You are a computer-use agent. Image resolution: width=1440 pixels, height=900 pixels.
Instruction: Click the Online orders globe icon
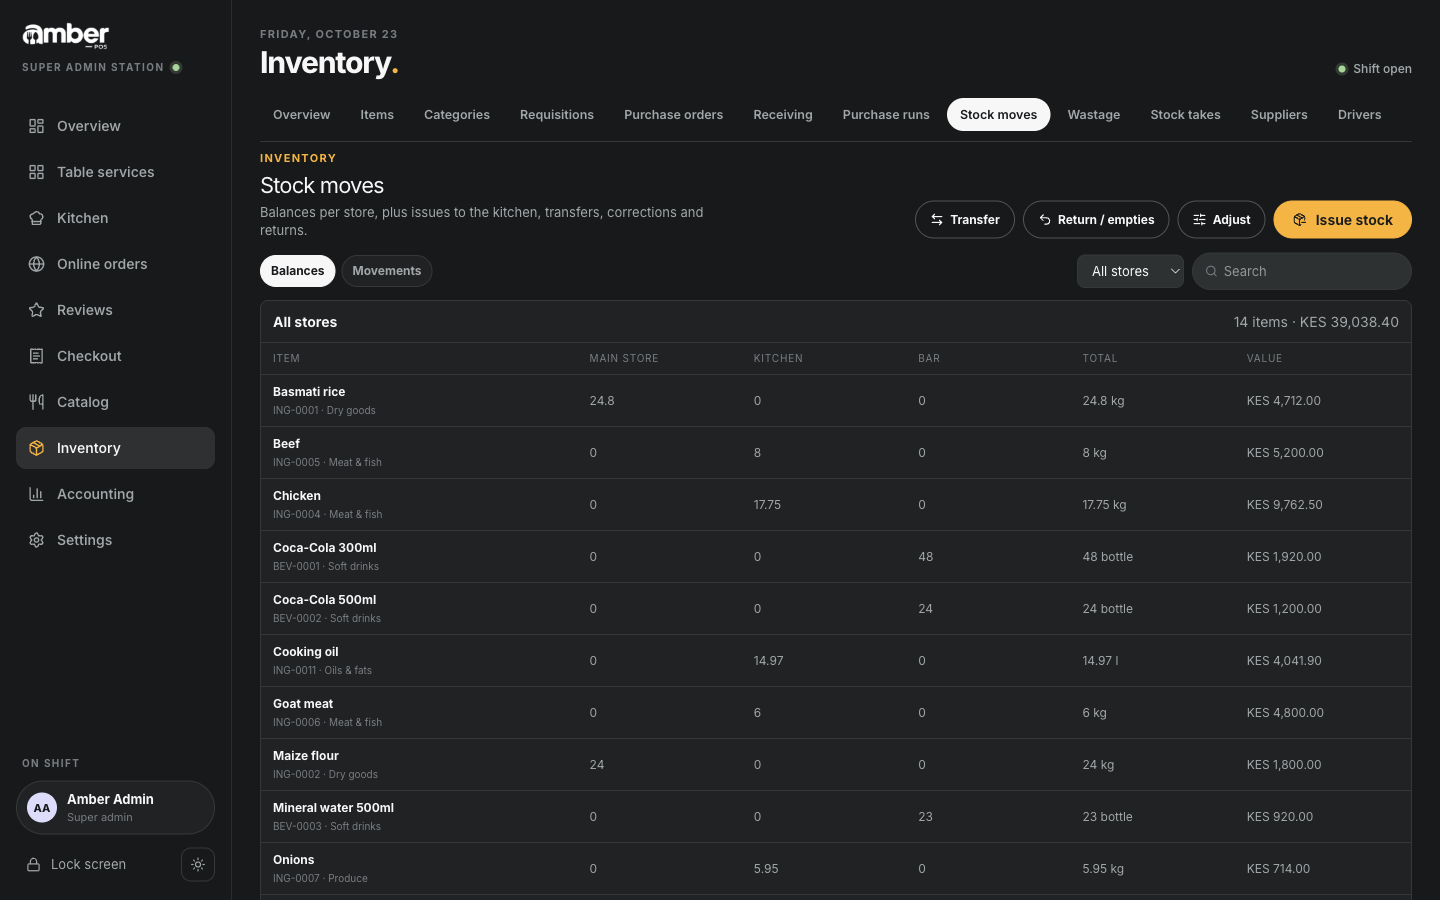point(36,264)
